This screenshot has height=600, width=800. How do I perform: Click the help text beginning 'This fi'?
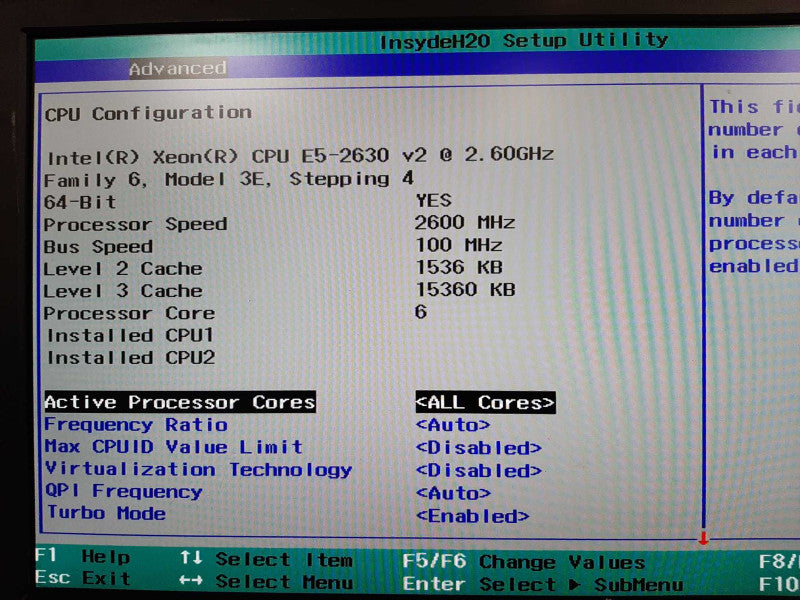tap(754, 130)
